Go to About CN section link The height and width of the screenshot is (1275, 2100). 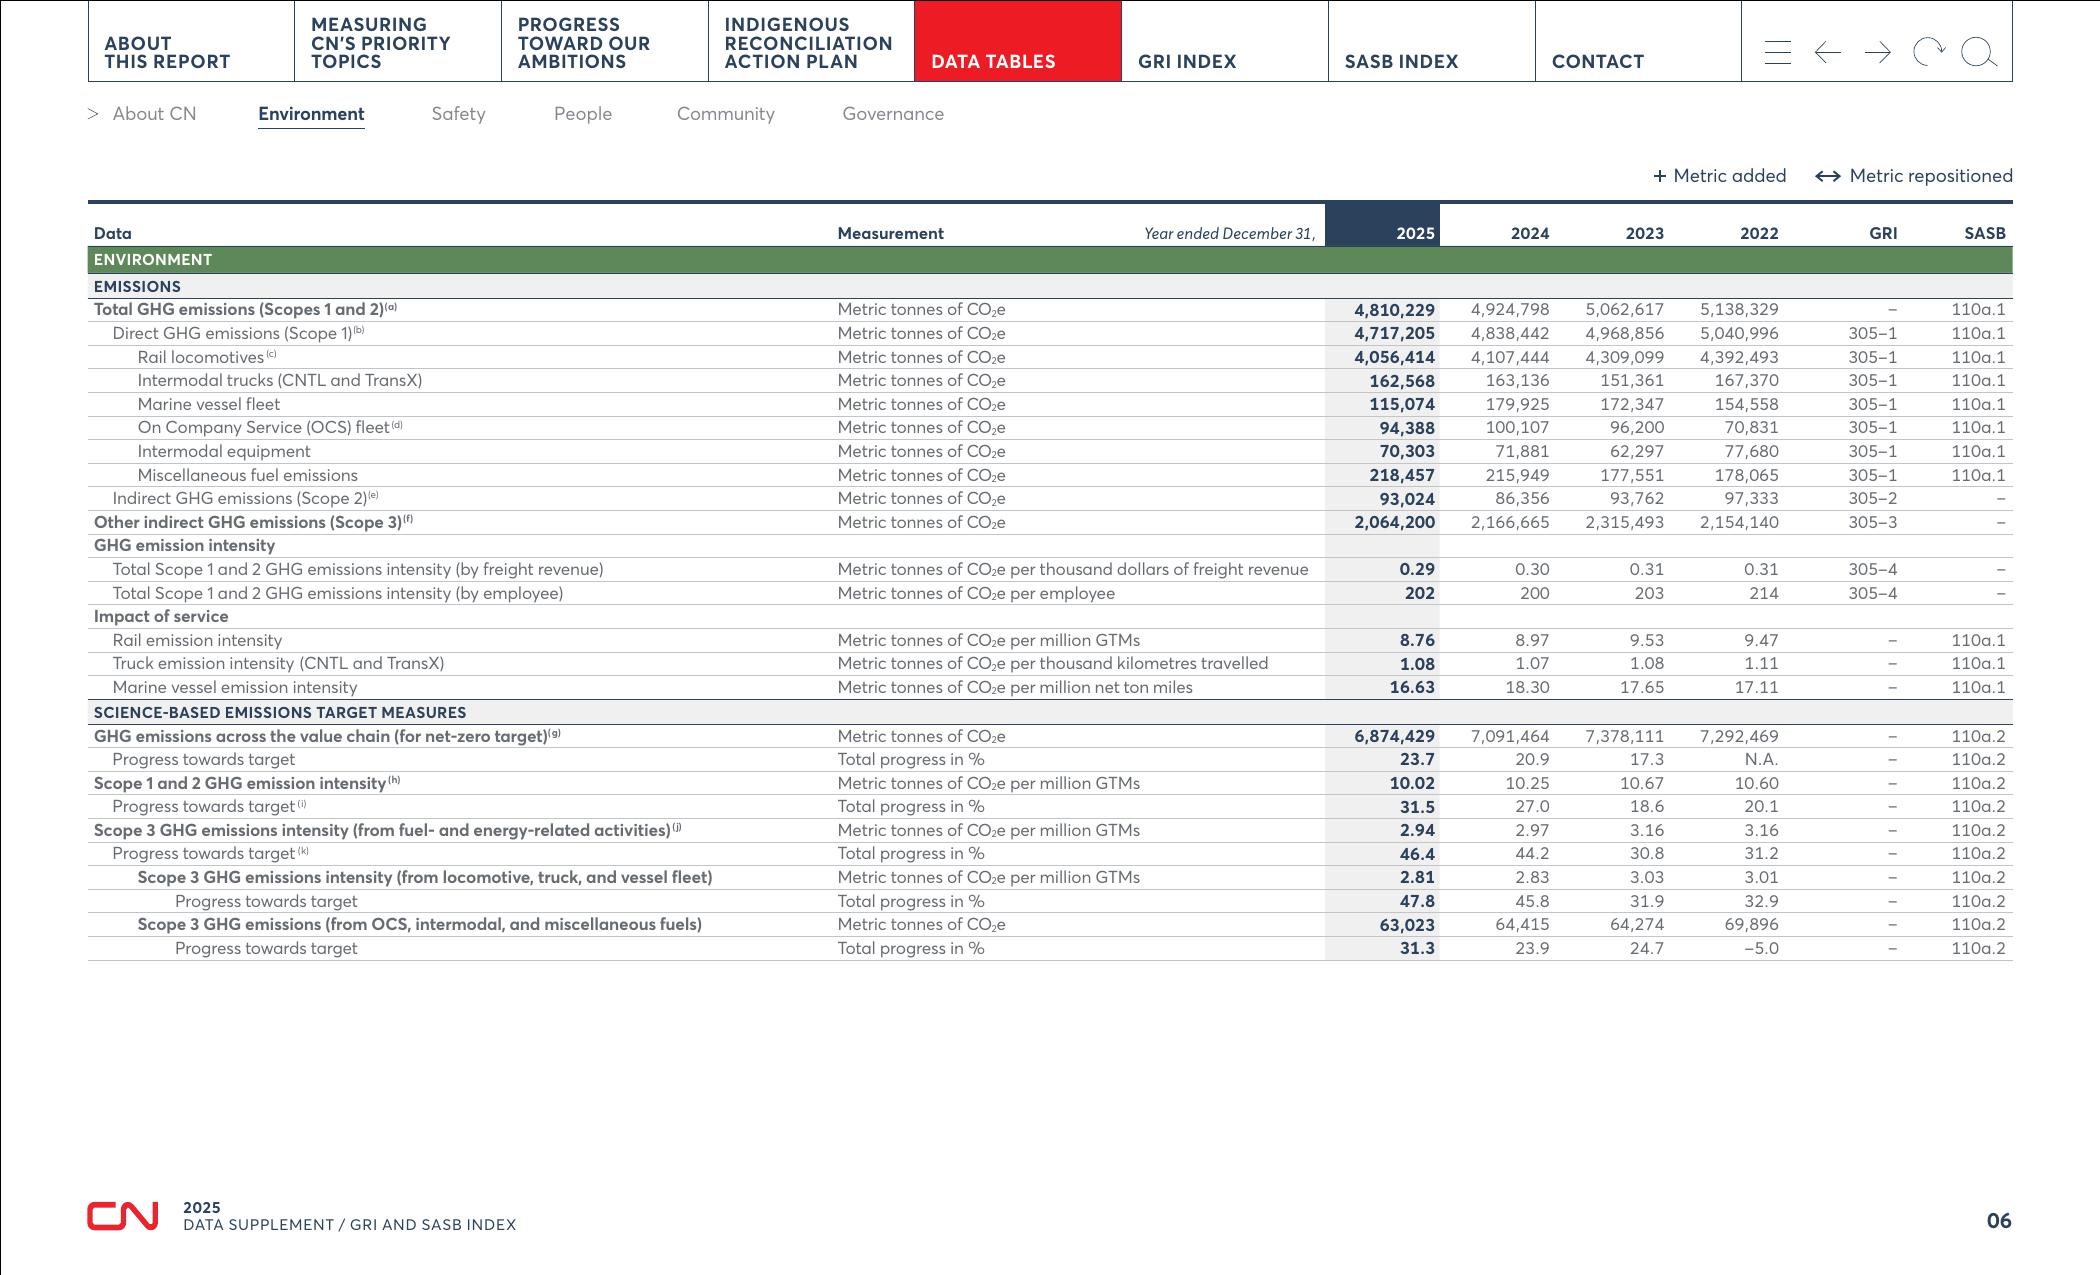tap(155, 114)
